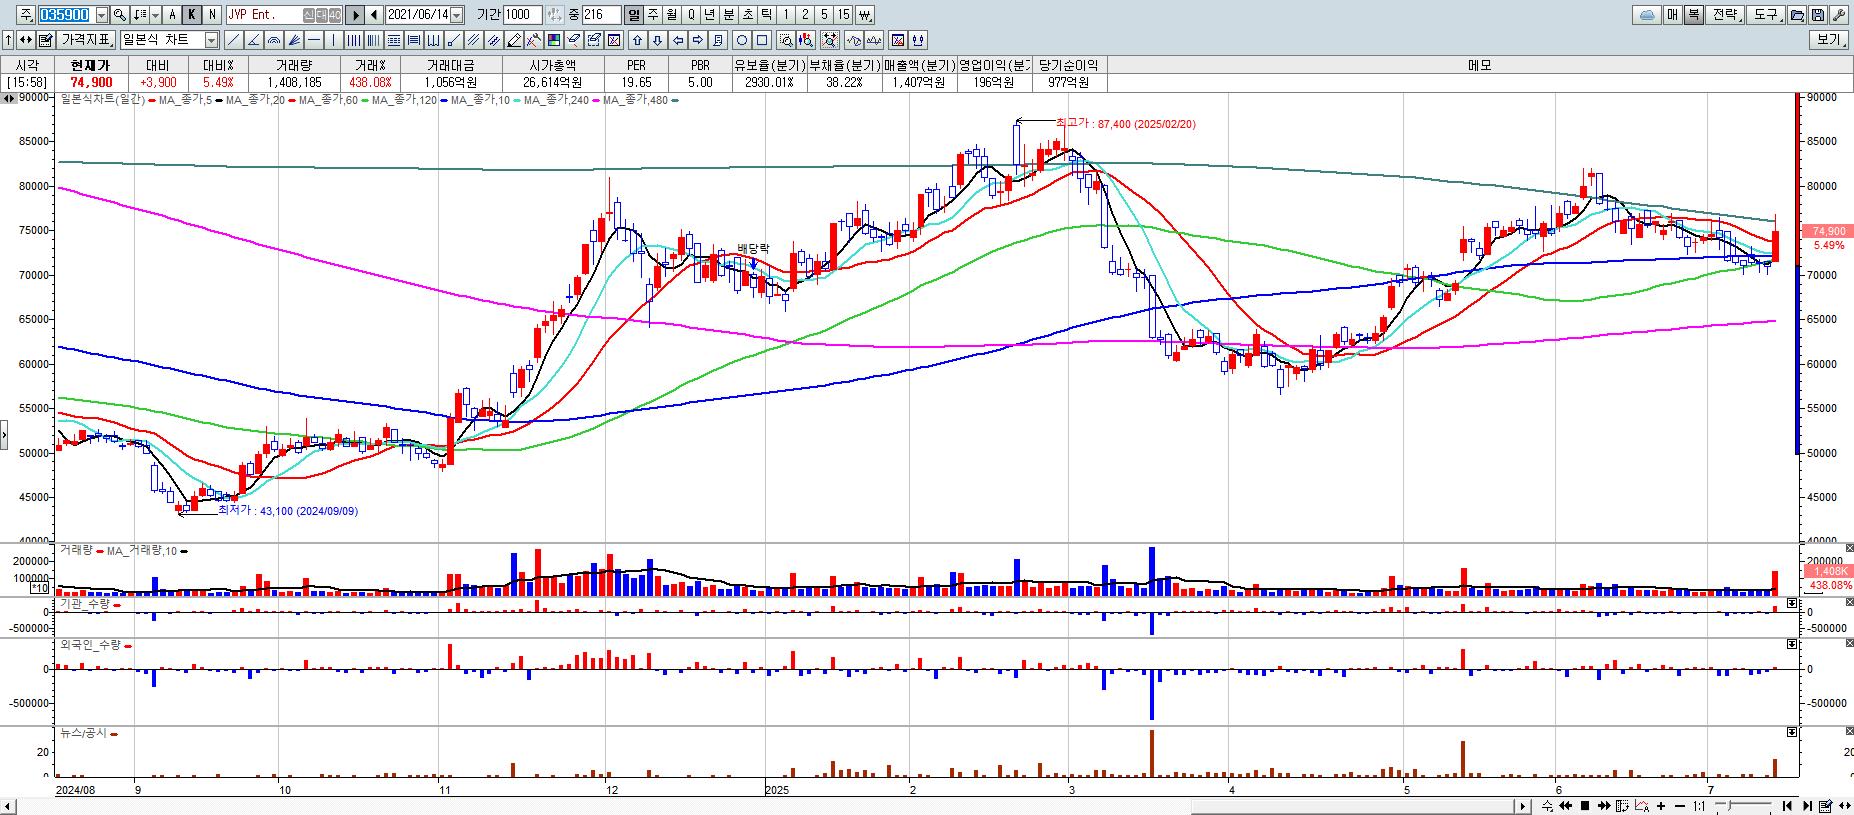This screenshot has height=815, width=1854.
Task: Click the Q quarterly period button
Action: [x=691, y=15]
